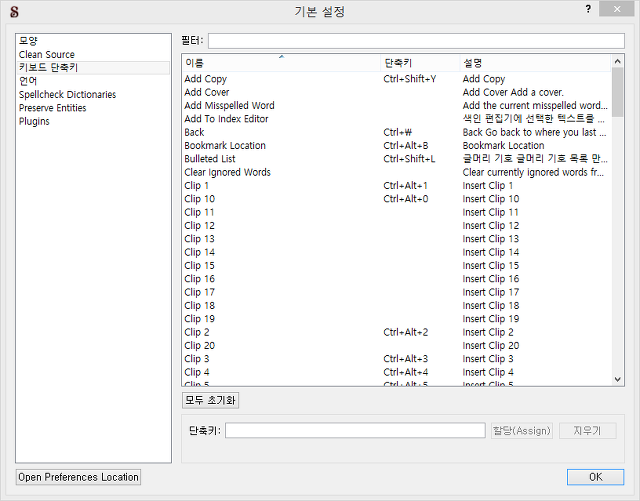This screenshot has height=501, width=640.
Task: Select the Clip 12 row
Action: click(396, 225)
